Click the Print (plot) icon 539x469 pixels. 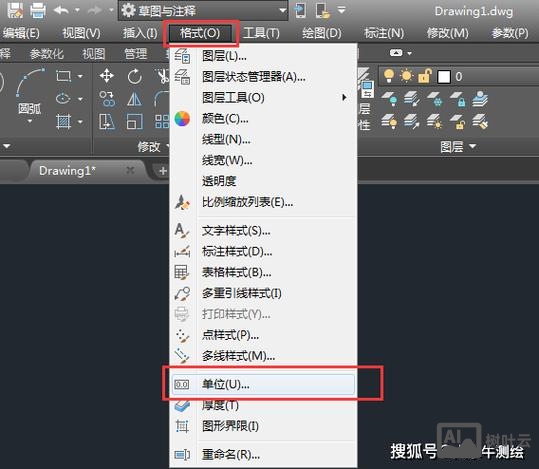(38, 10)
